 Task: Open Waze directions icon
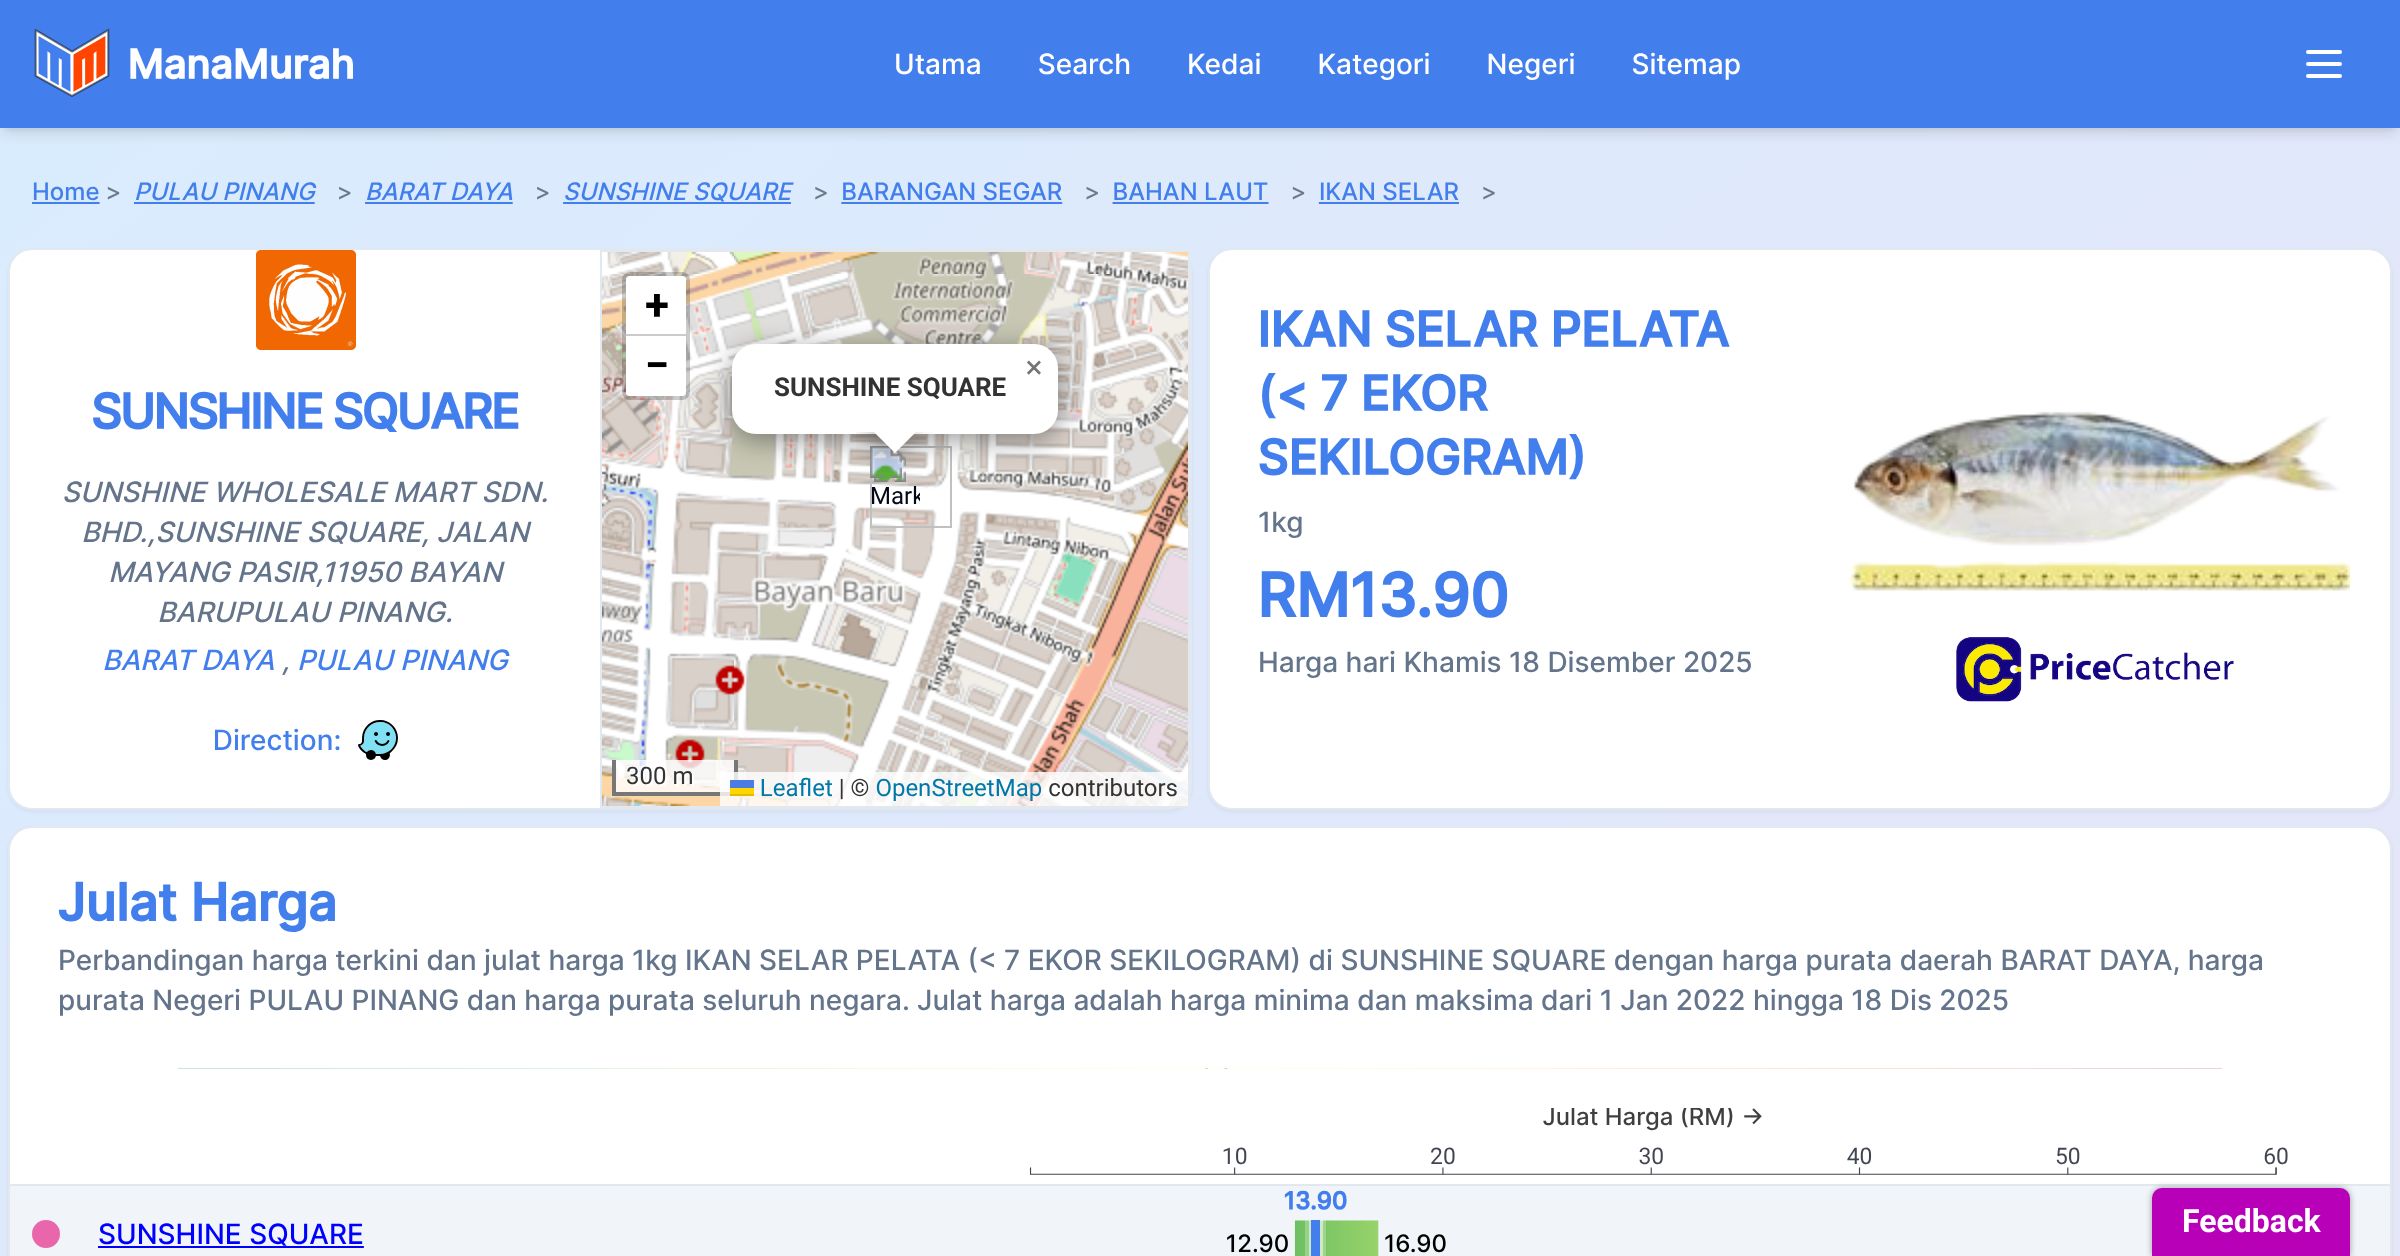click(378, 740)
